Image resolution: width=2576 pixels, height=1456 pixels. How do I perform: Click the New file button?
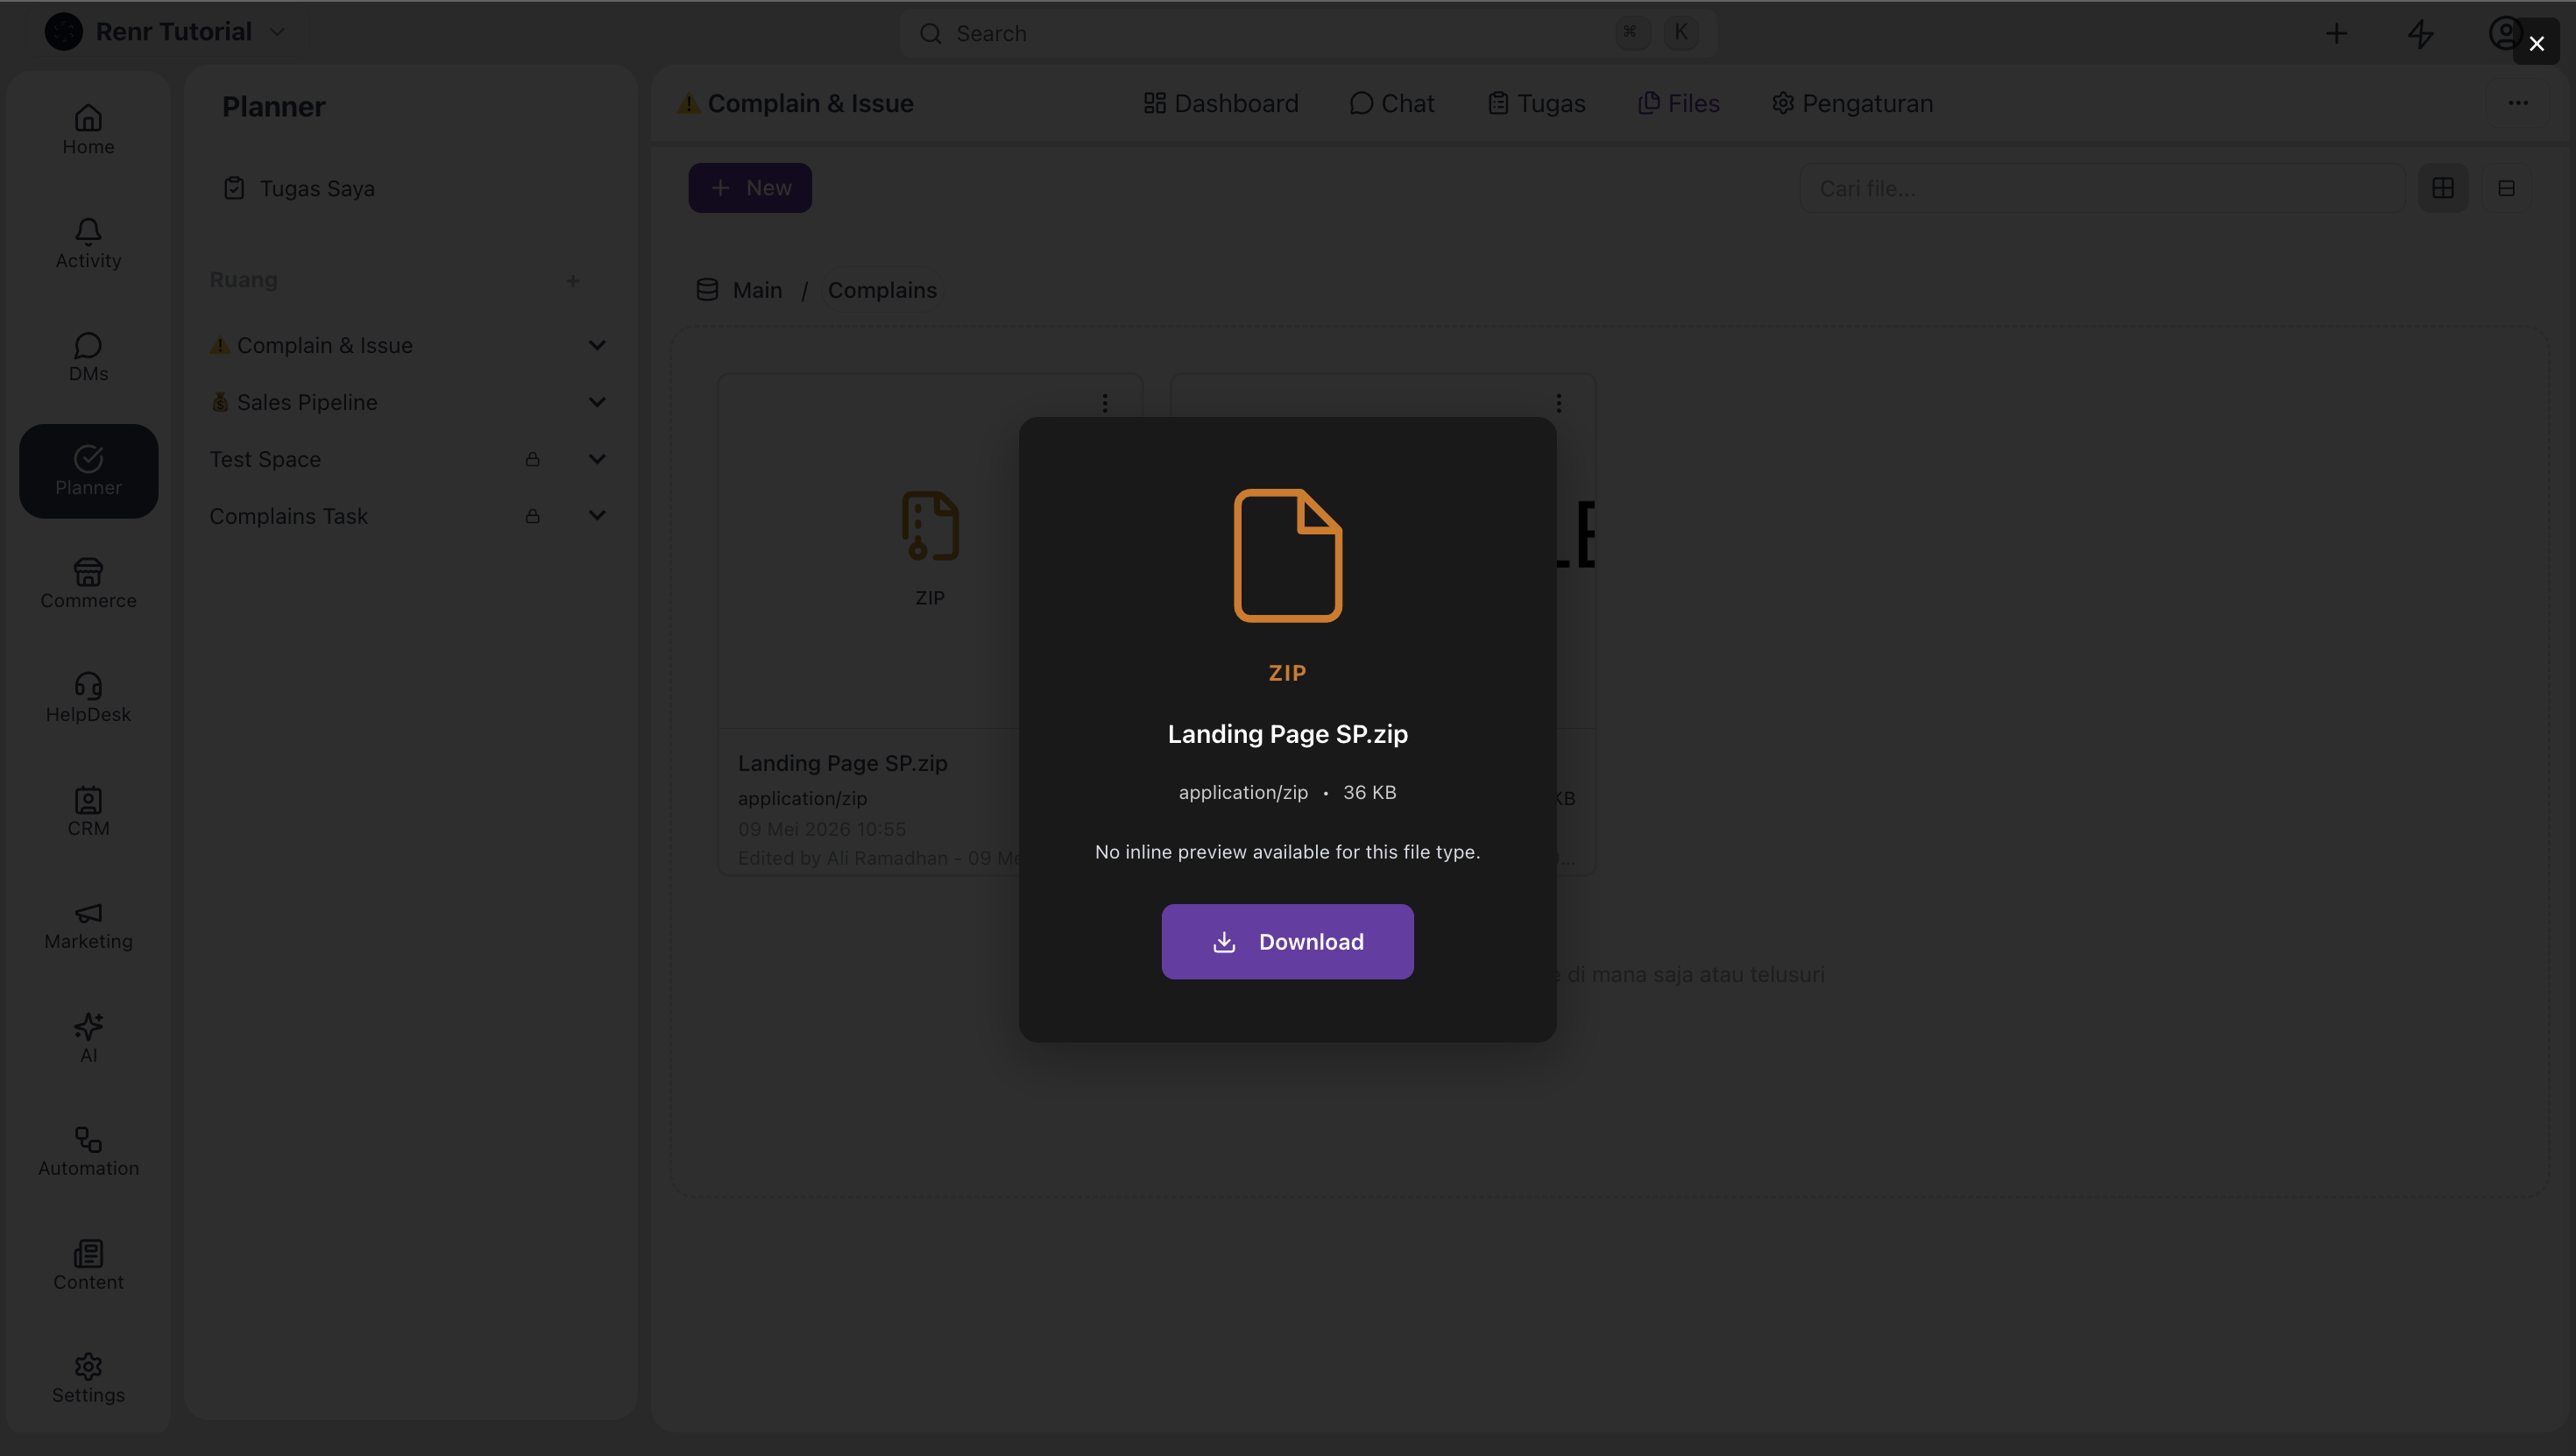[750, 188]
